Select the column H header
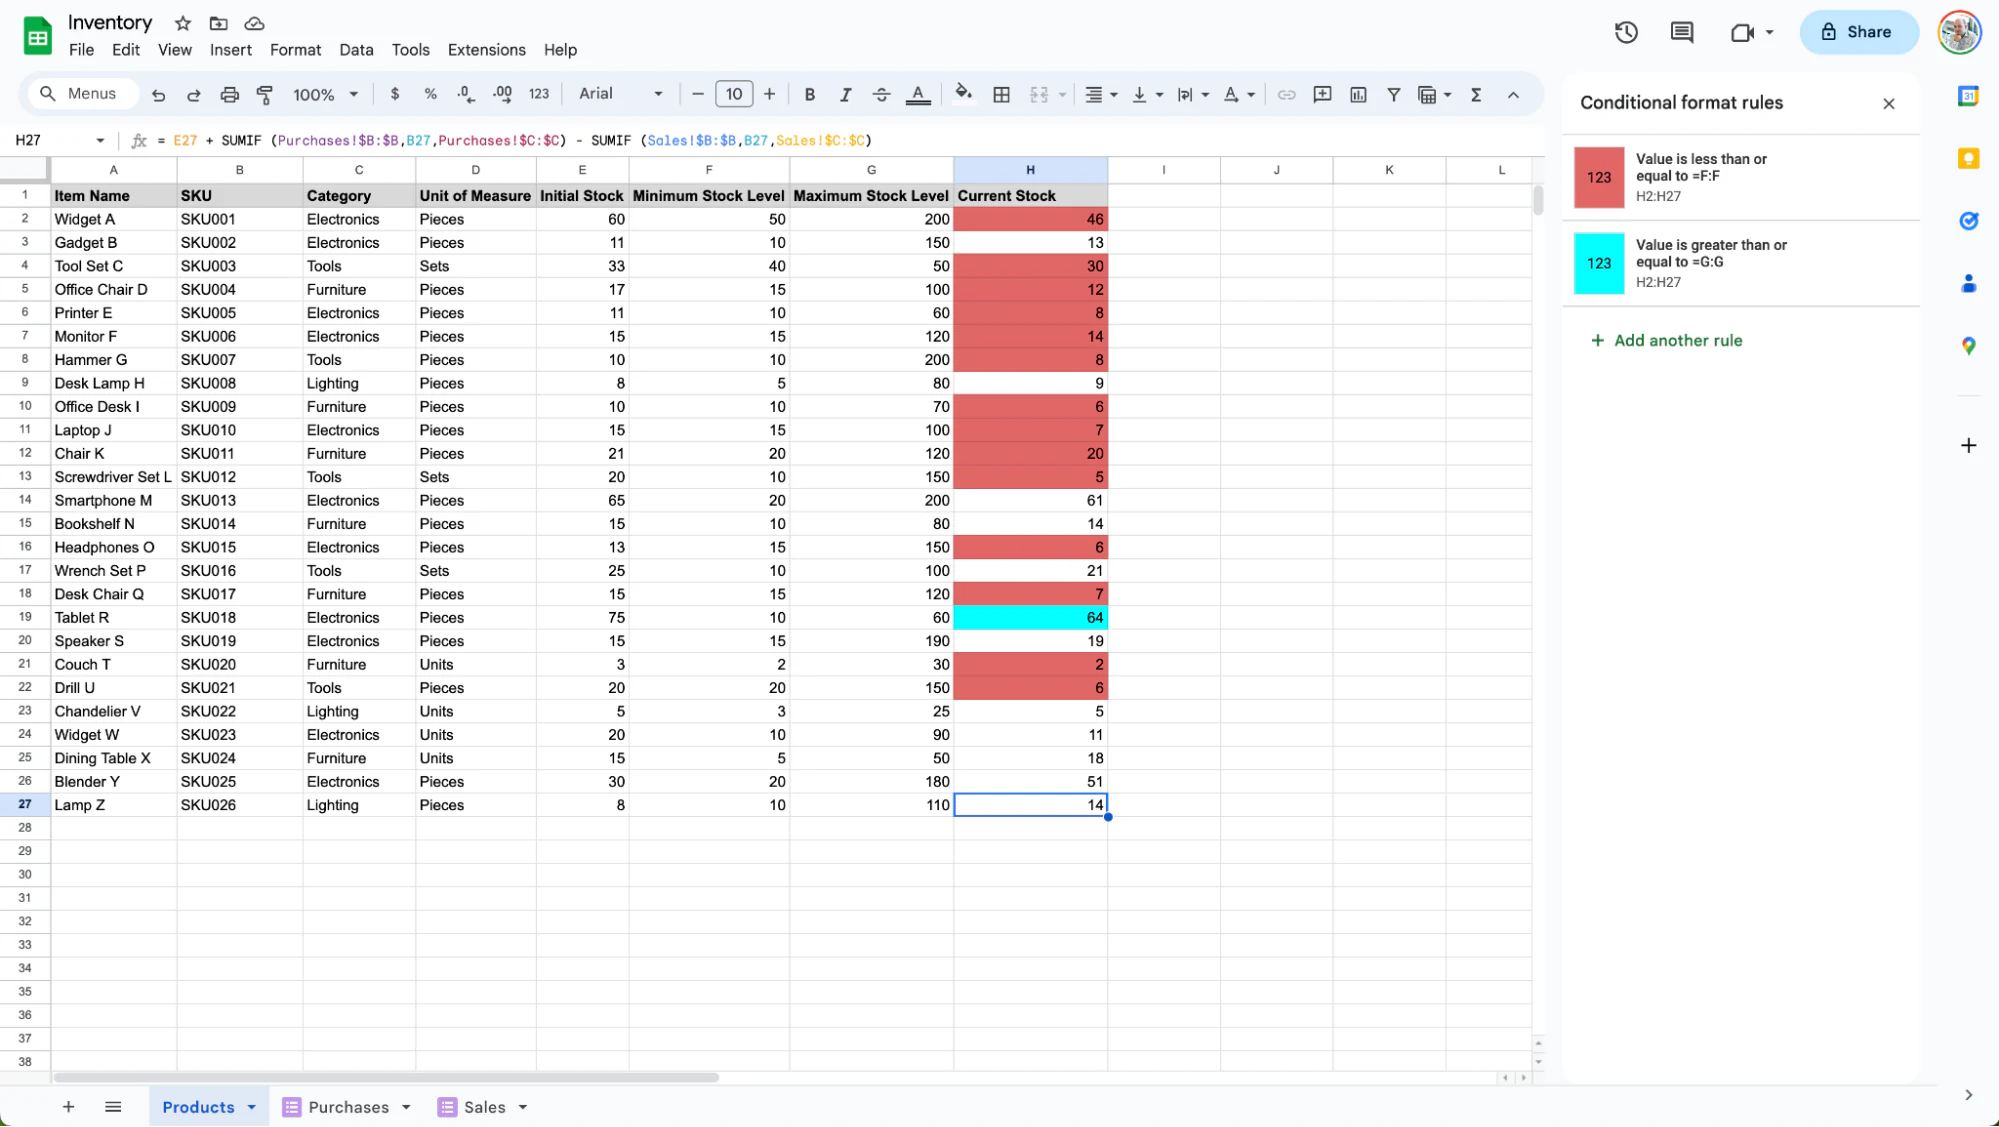The image size is (1999, 1127). click(1030, 170)
